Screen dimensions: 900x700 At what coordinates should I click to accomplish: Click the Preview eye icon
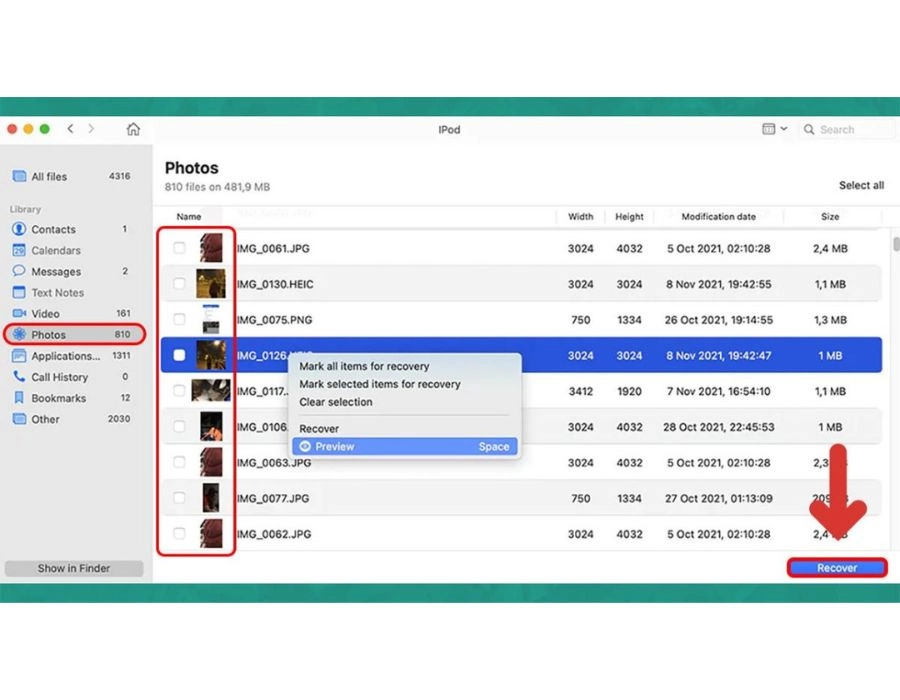(305, 446)
